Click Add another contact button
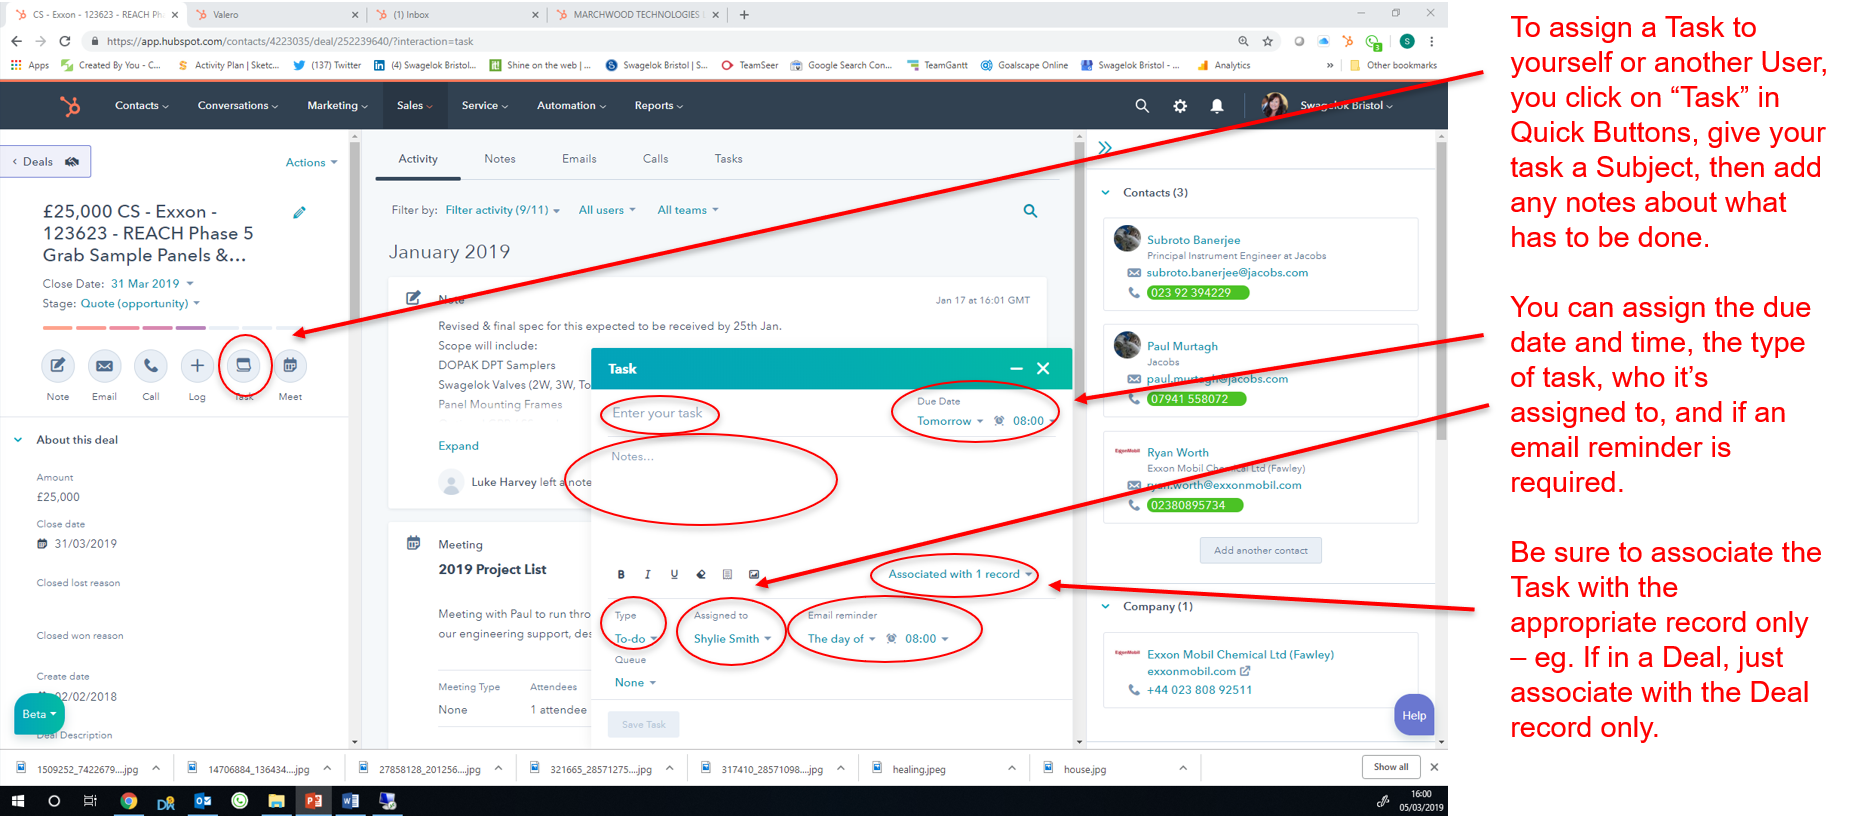1854x816 pixels. click(1261, 551)
